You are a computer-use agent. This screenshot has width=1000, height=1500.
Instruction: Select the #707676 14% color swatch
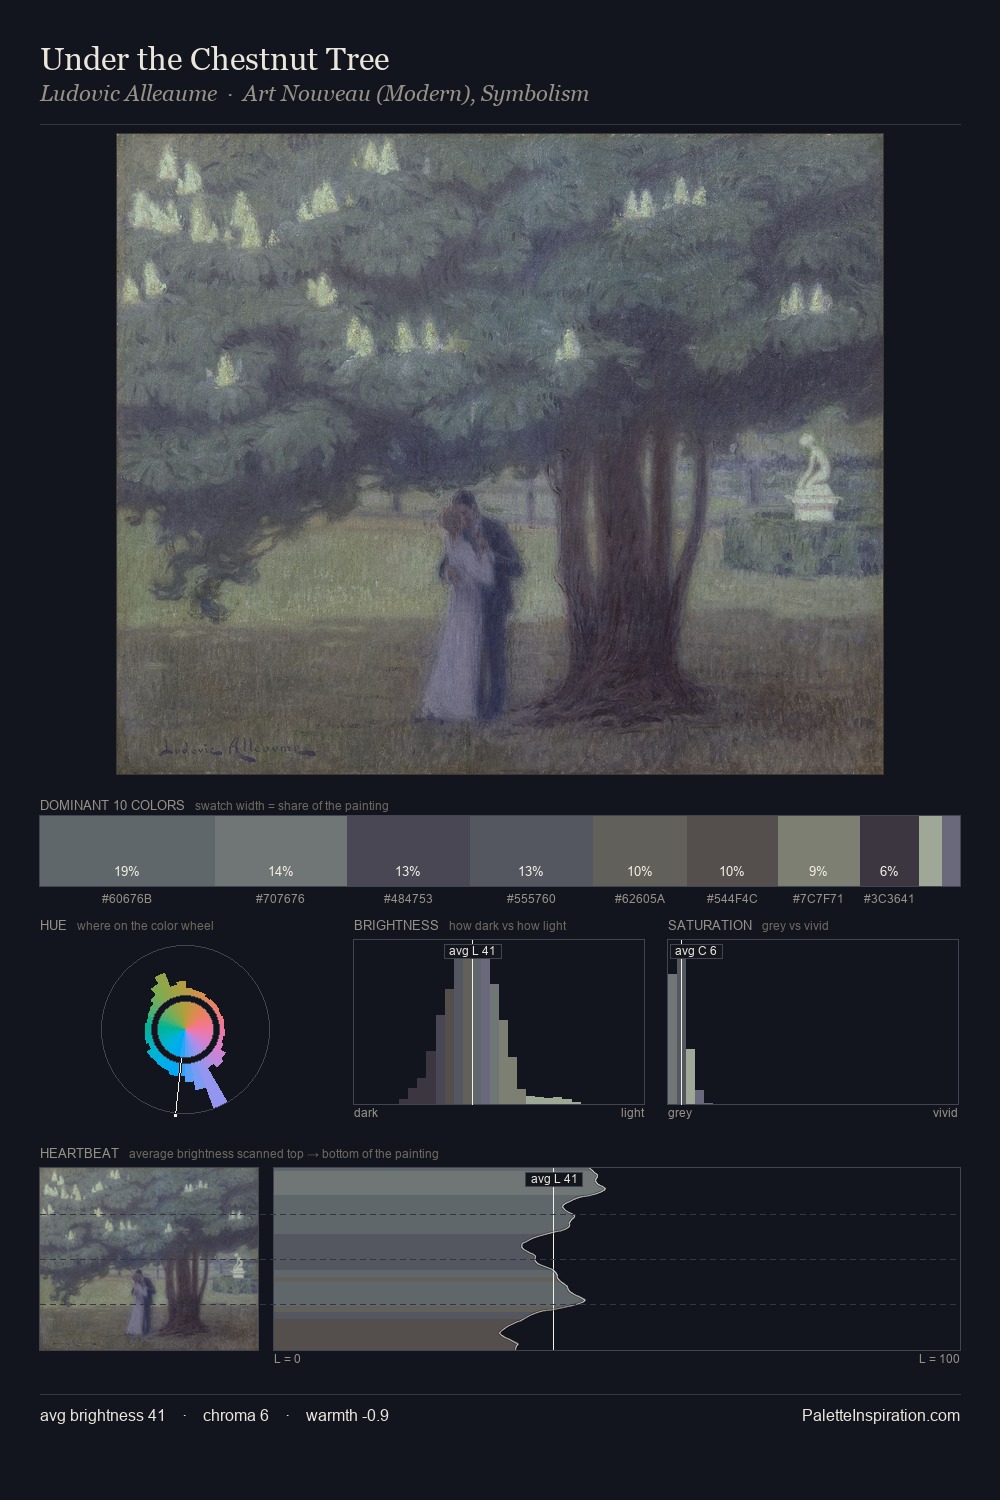click(281, 851)
